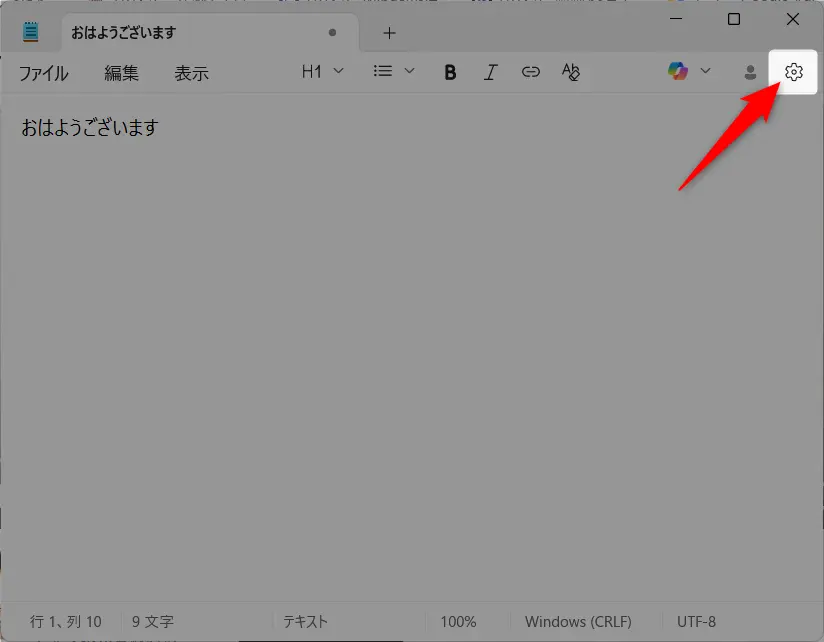
Task: Toggle italic formatting
Action: 490,72
